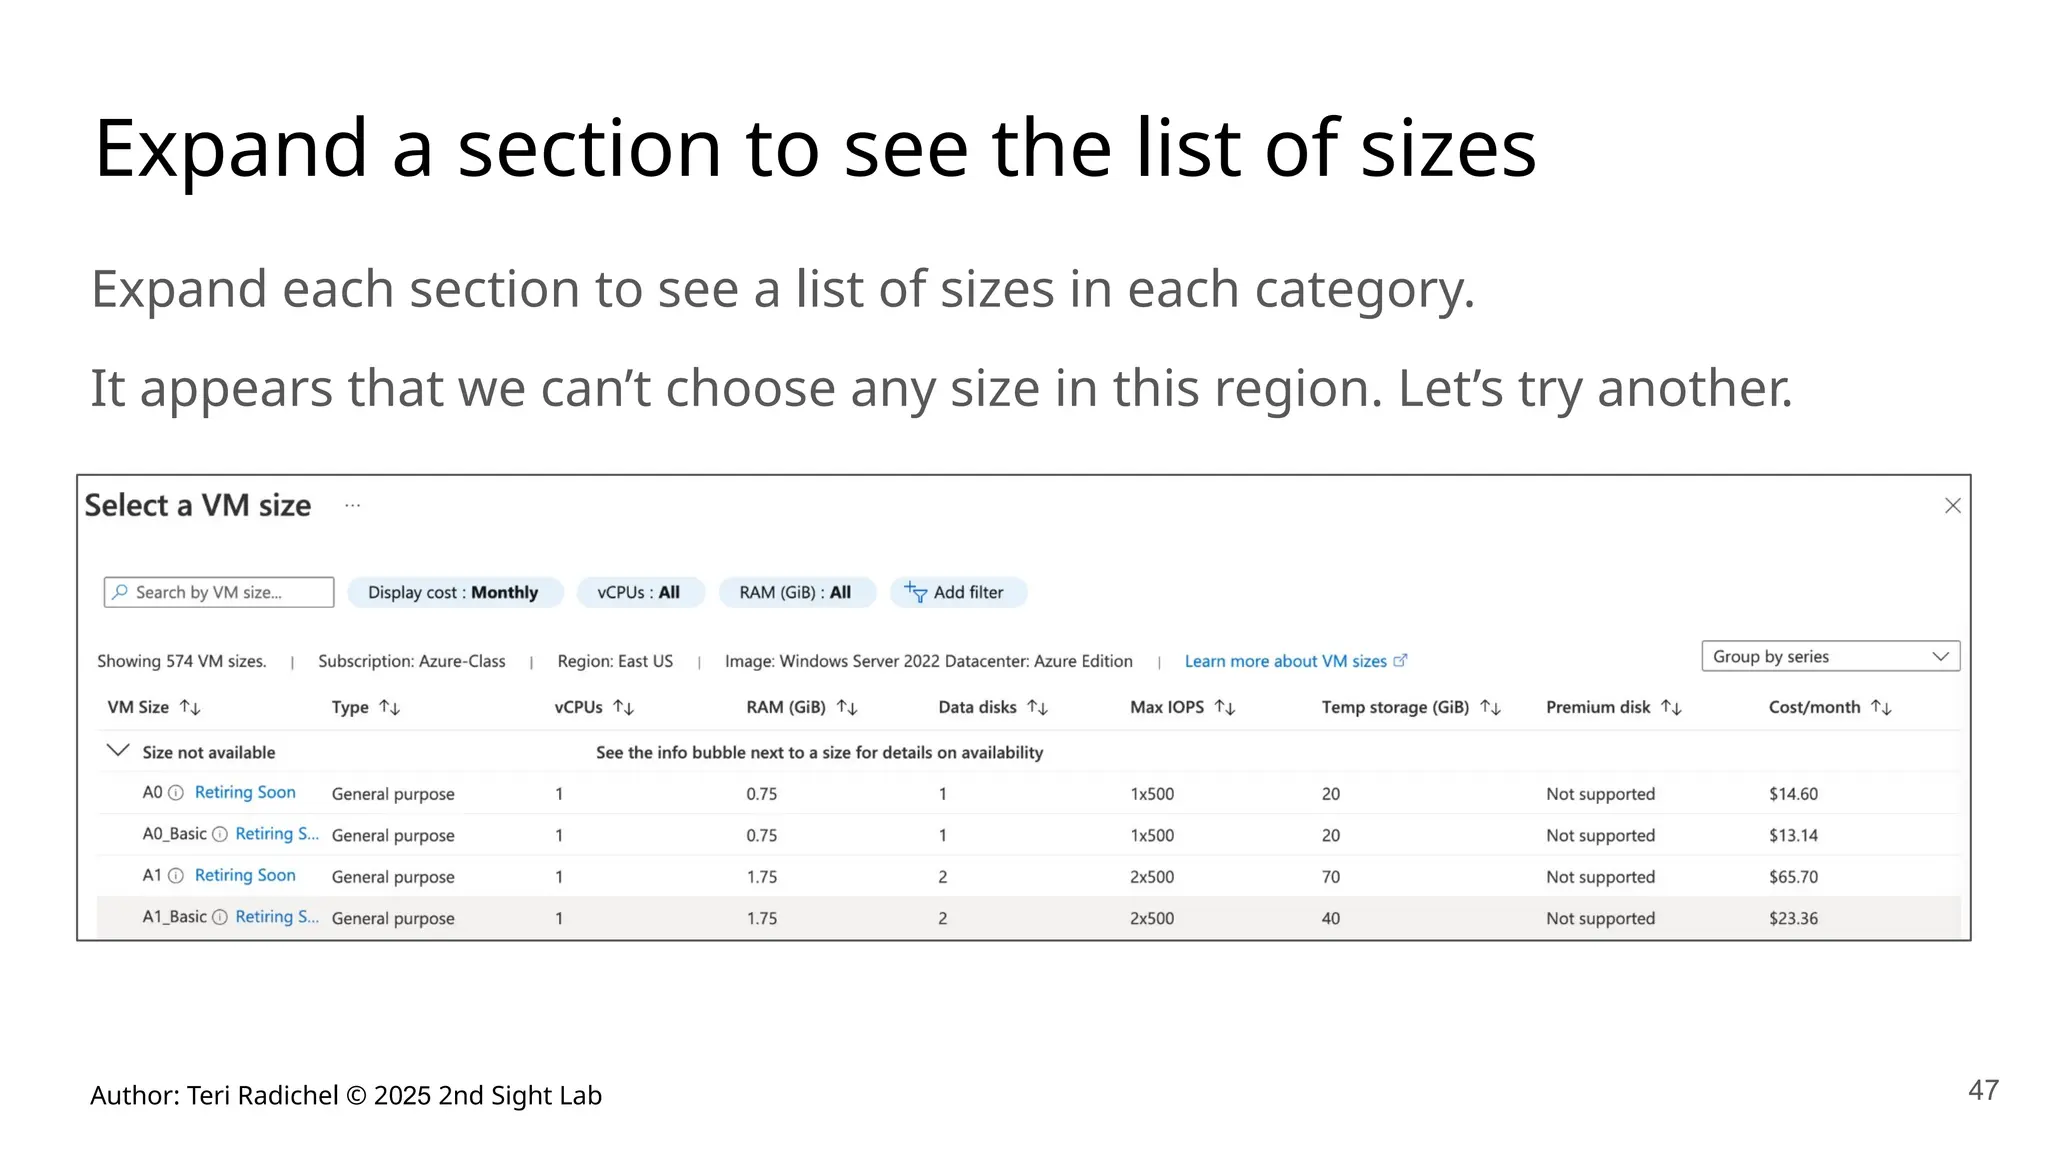Click the availability info bubble message
Viewport: 2048px width, 1152px height.
point(820,752)
